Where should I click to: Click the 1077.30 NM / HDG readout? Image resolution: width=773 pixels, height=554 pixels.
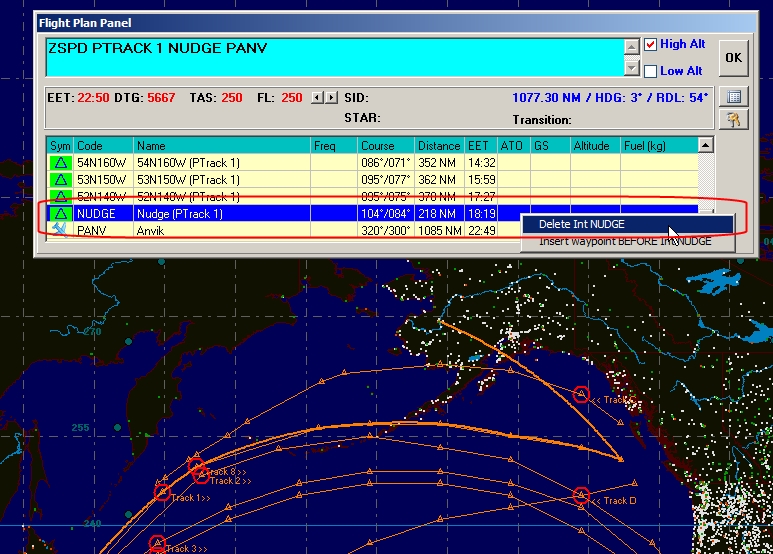pyautogui.click(x=610, y=98)
